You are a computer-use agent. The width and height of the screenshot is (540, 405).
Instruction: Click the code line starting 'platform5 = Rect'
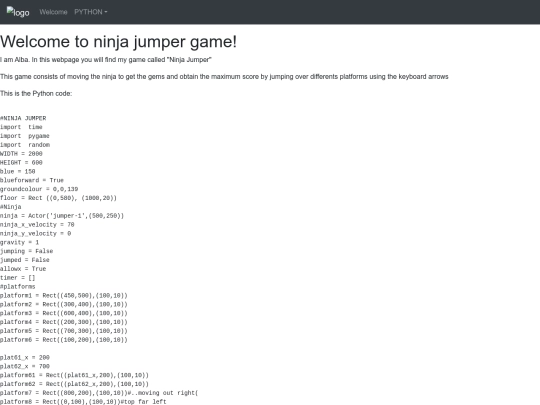coord(64,331)
